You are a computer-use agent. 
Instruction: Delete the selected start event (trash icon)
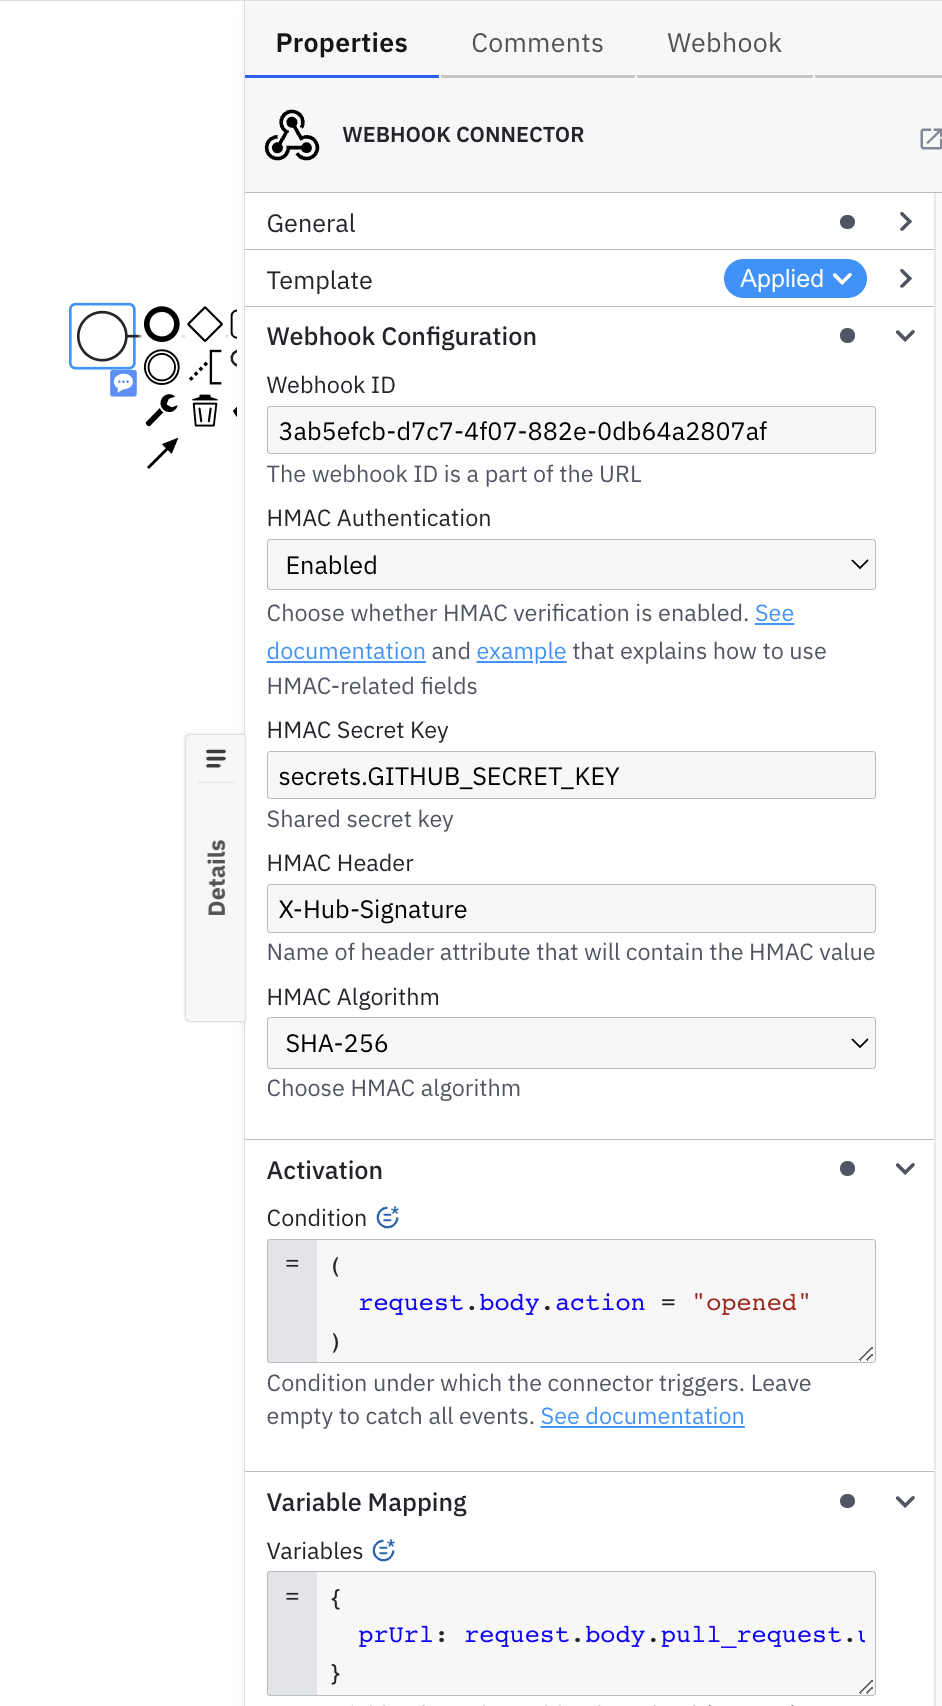tap(204, 410)
